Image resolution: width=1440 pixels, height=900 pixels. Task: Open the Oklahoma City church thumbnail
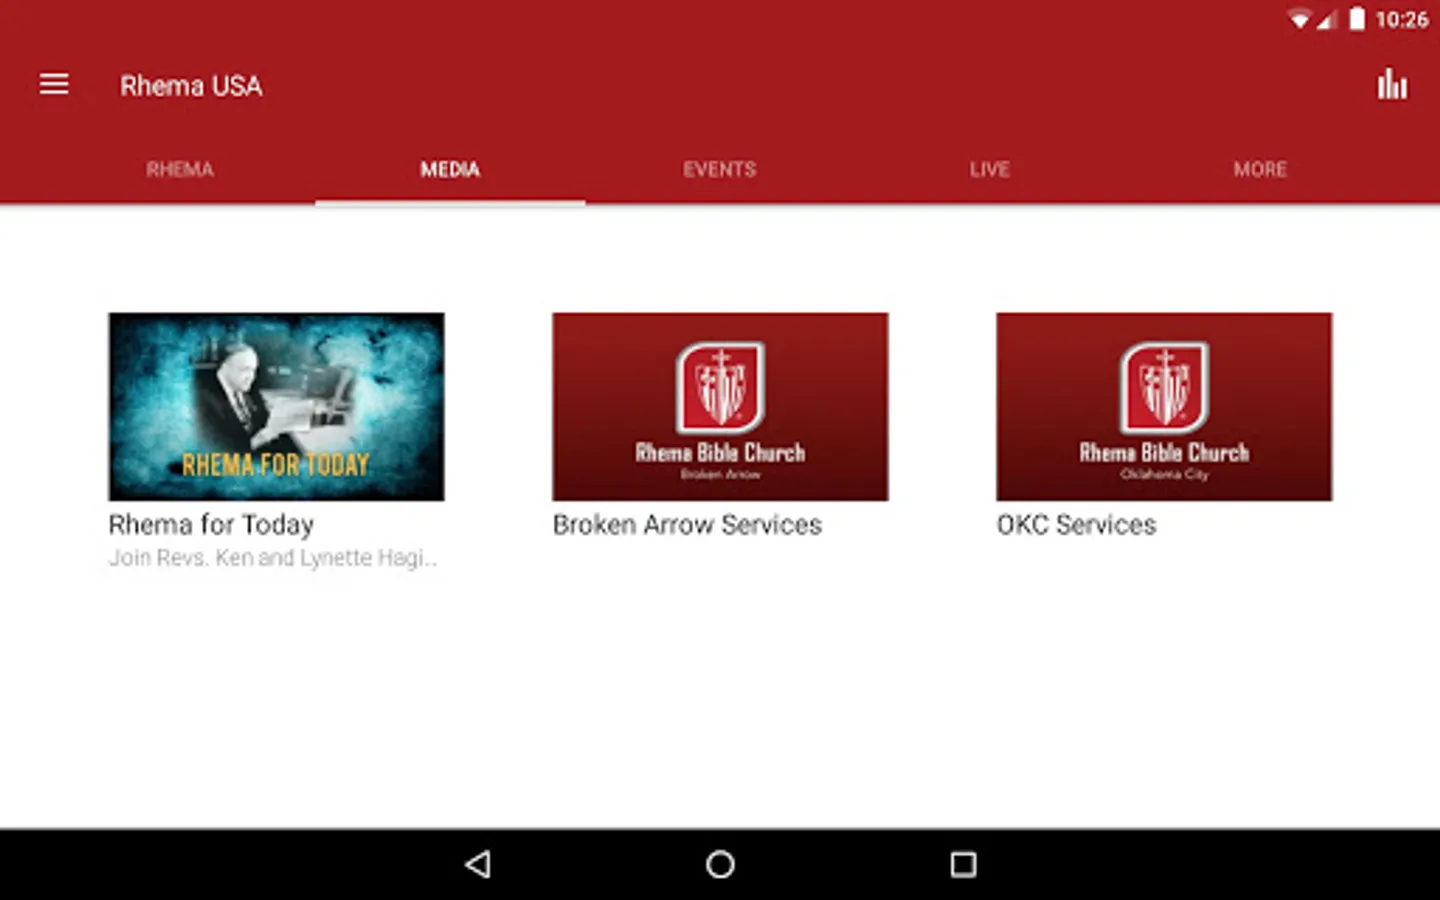tap(1164, 406)
